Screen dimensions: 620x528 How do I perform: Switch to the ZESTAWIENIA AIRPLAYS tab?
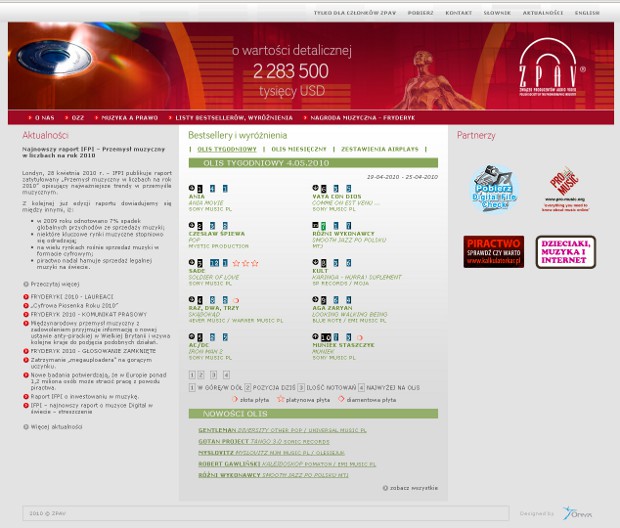380,149
